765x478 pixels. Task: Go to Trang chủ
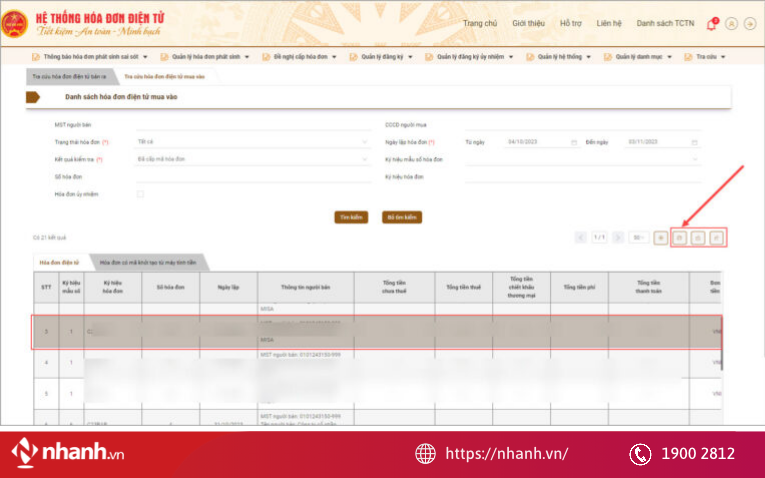pyautogui.click(x=480, y=23)
